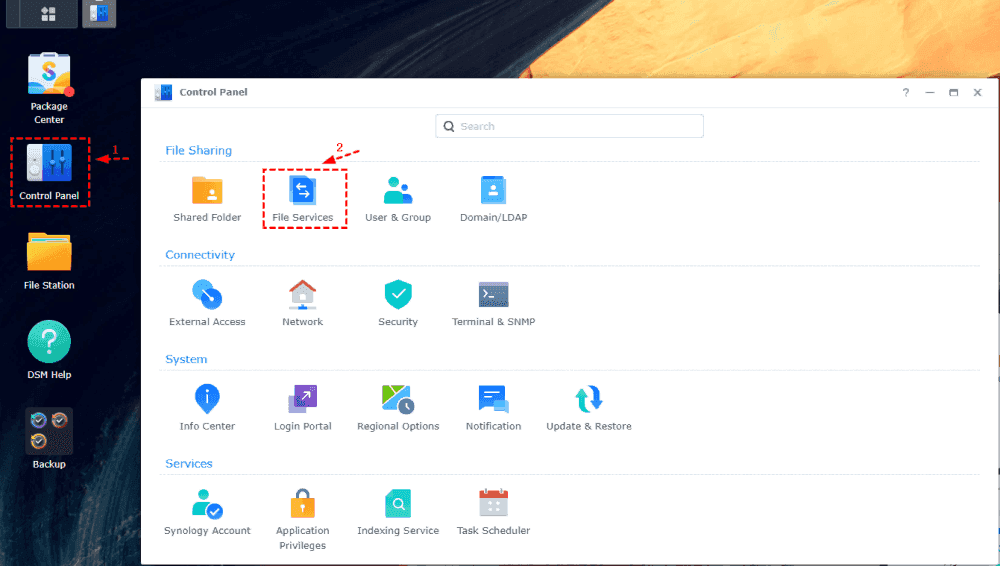Open Indexing Service settings
Image resolution: width=1000 pixels, height=566 pixels.
pyautogui.click(x=398, y=512)
